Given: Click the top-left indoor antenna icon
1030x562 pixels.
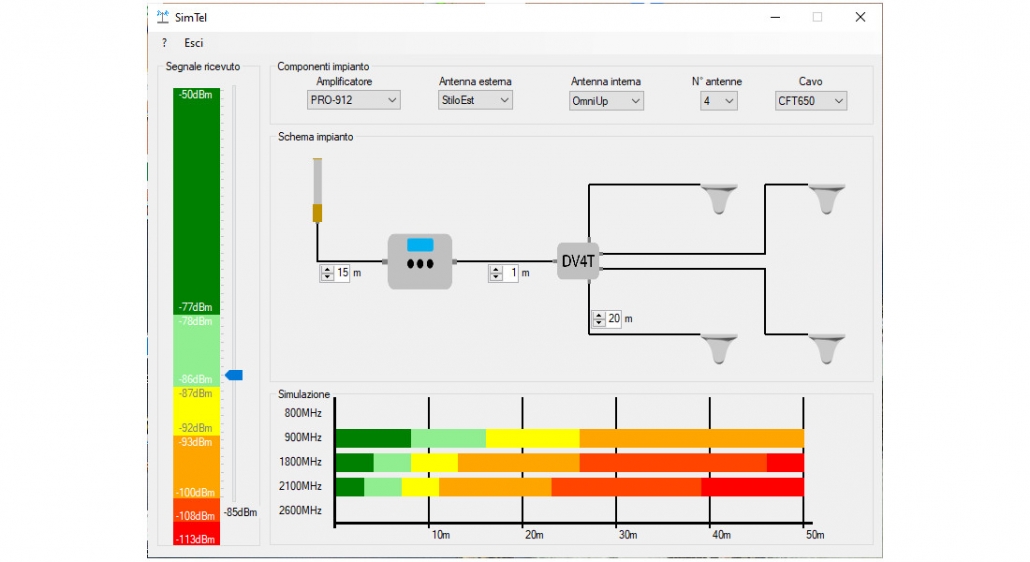Looking at the screenshot, I should (719, 199).
